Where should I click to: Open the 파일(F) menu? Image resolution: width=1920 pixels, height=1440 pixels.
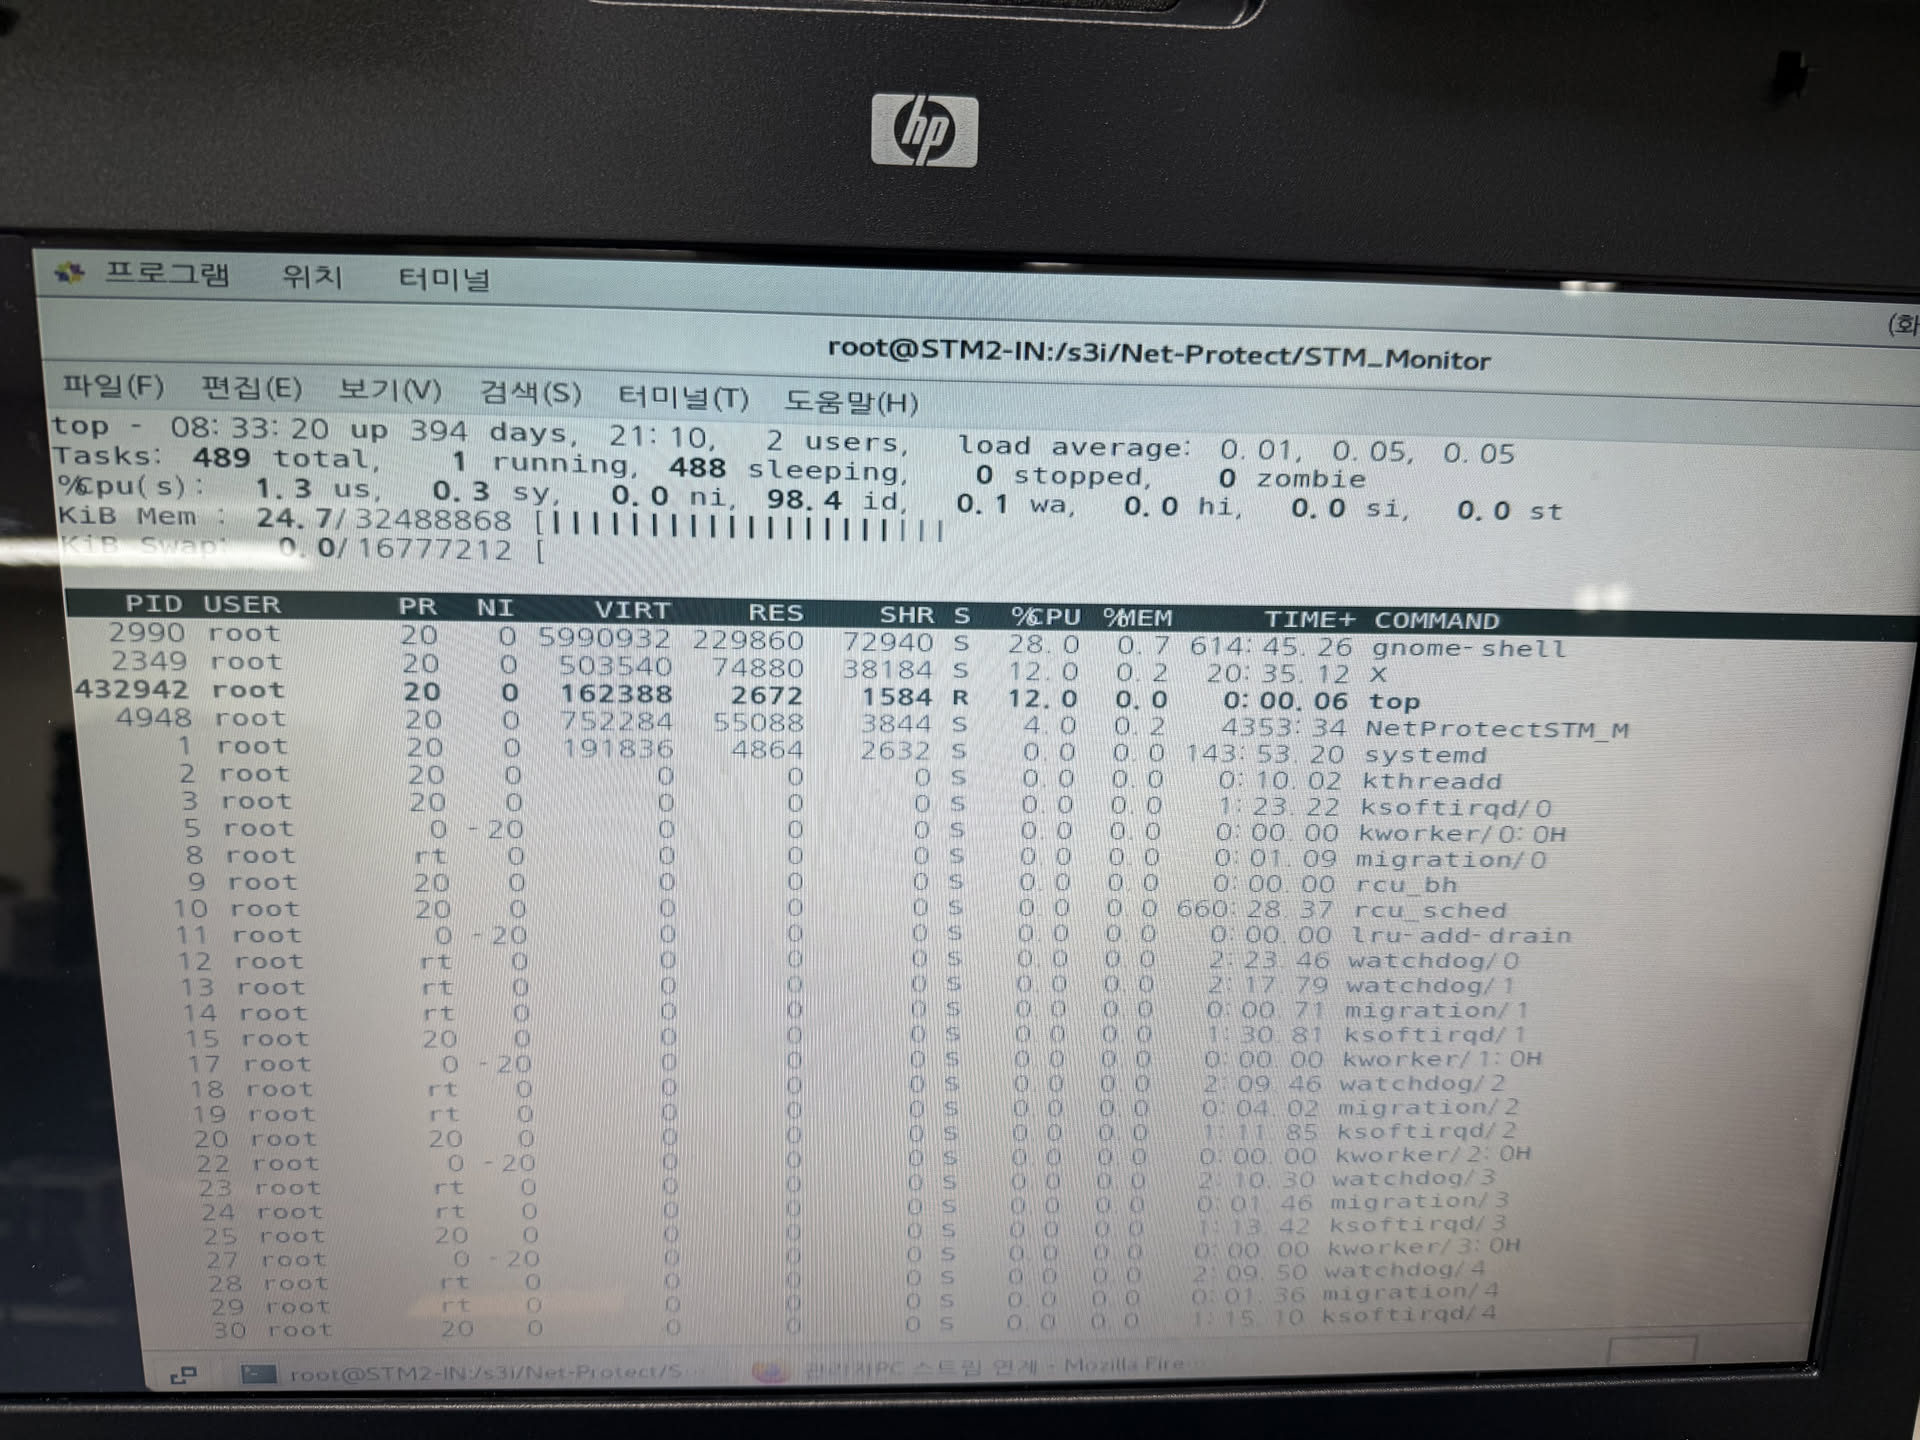click(x=113, y=386)
